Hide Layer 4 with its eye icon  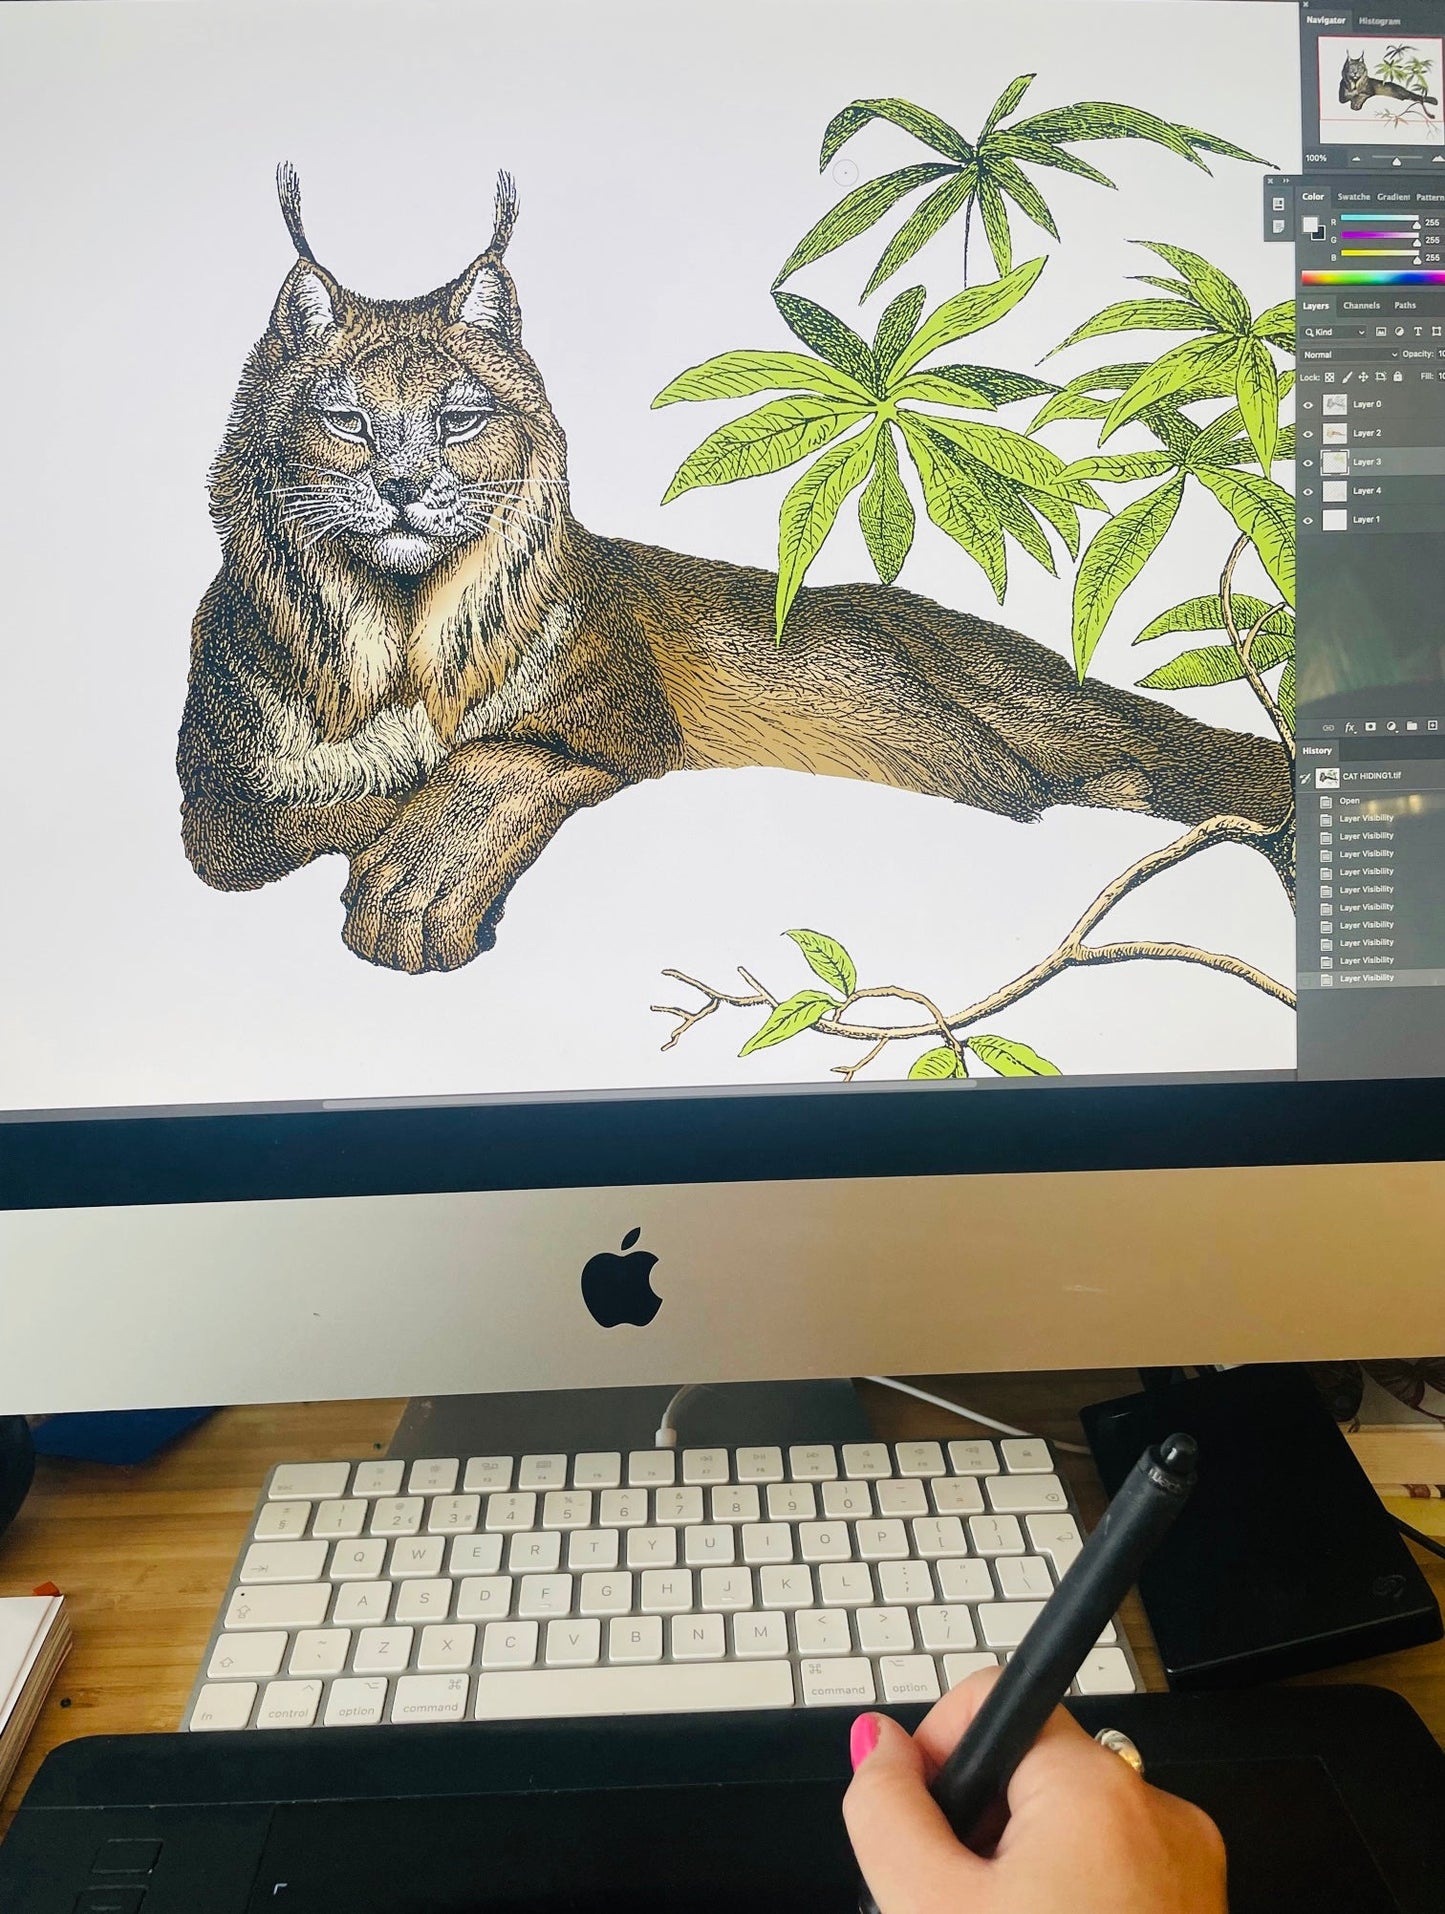coord(1308,492)
